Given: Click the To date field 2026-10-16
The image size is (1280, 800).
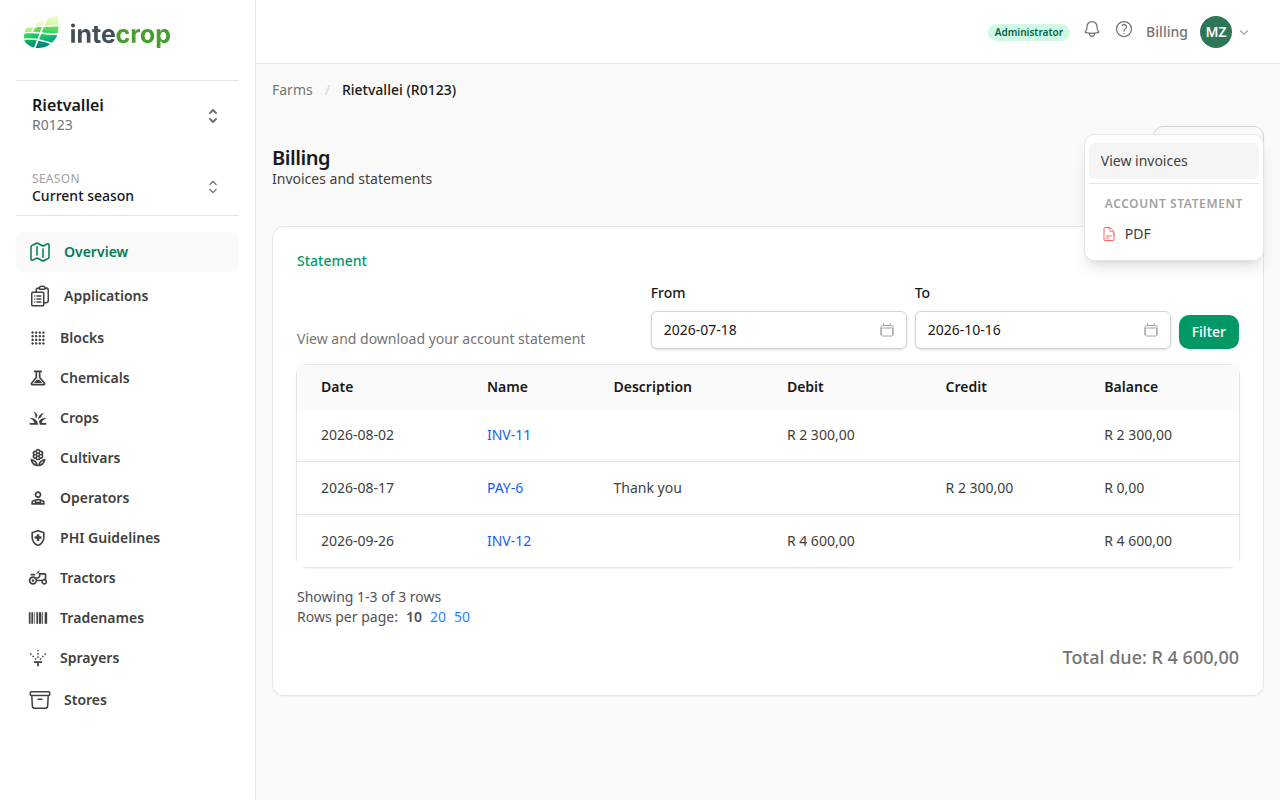Looking at the screenshot, I should click(x=1043, y=330).
